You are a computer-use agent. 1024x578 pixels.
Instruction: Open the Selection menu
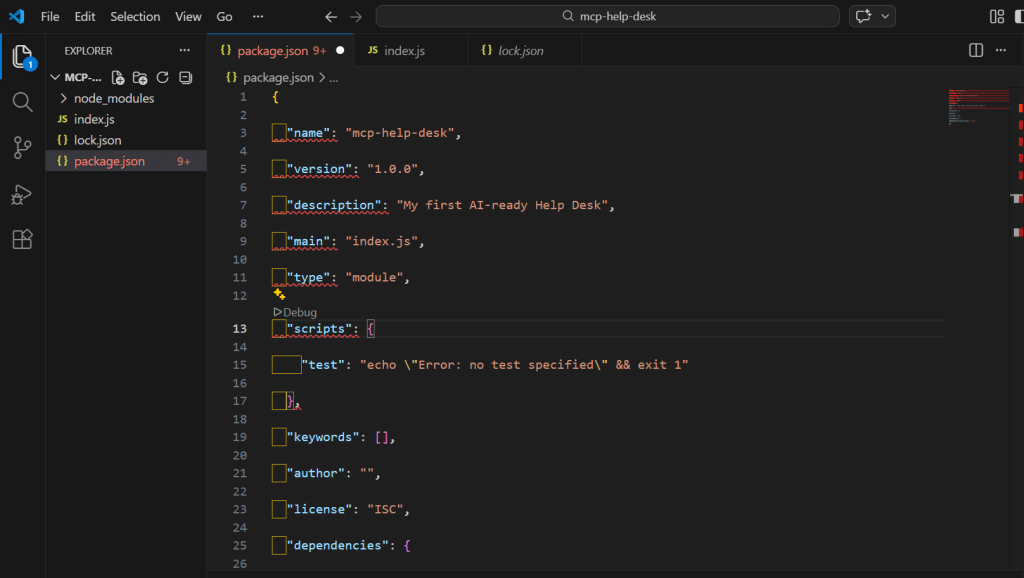click(x=135, y=16)
